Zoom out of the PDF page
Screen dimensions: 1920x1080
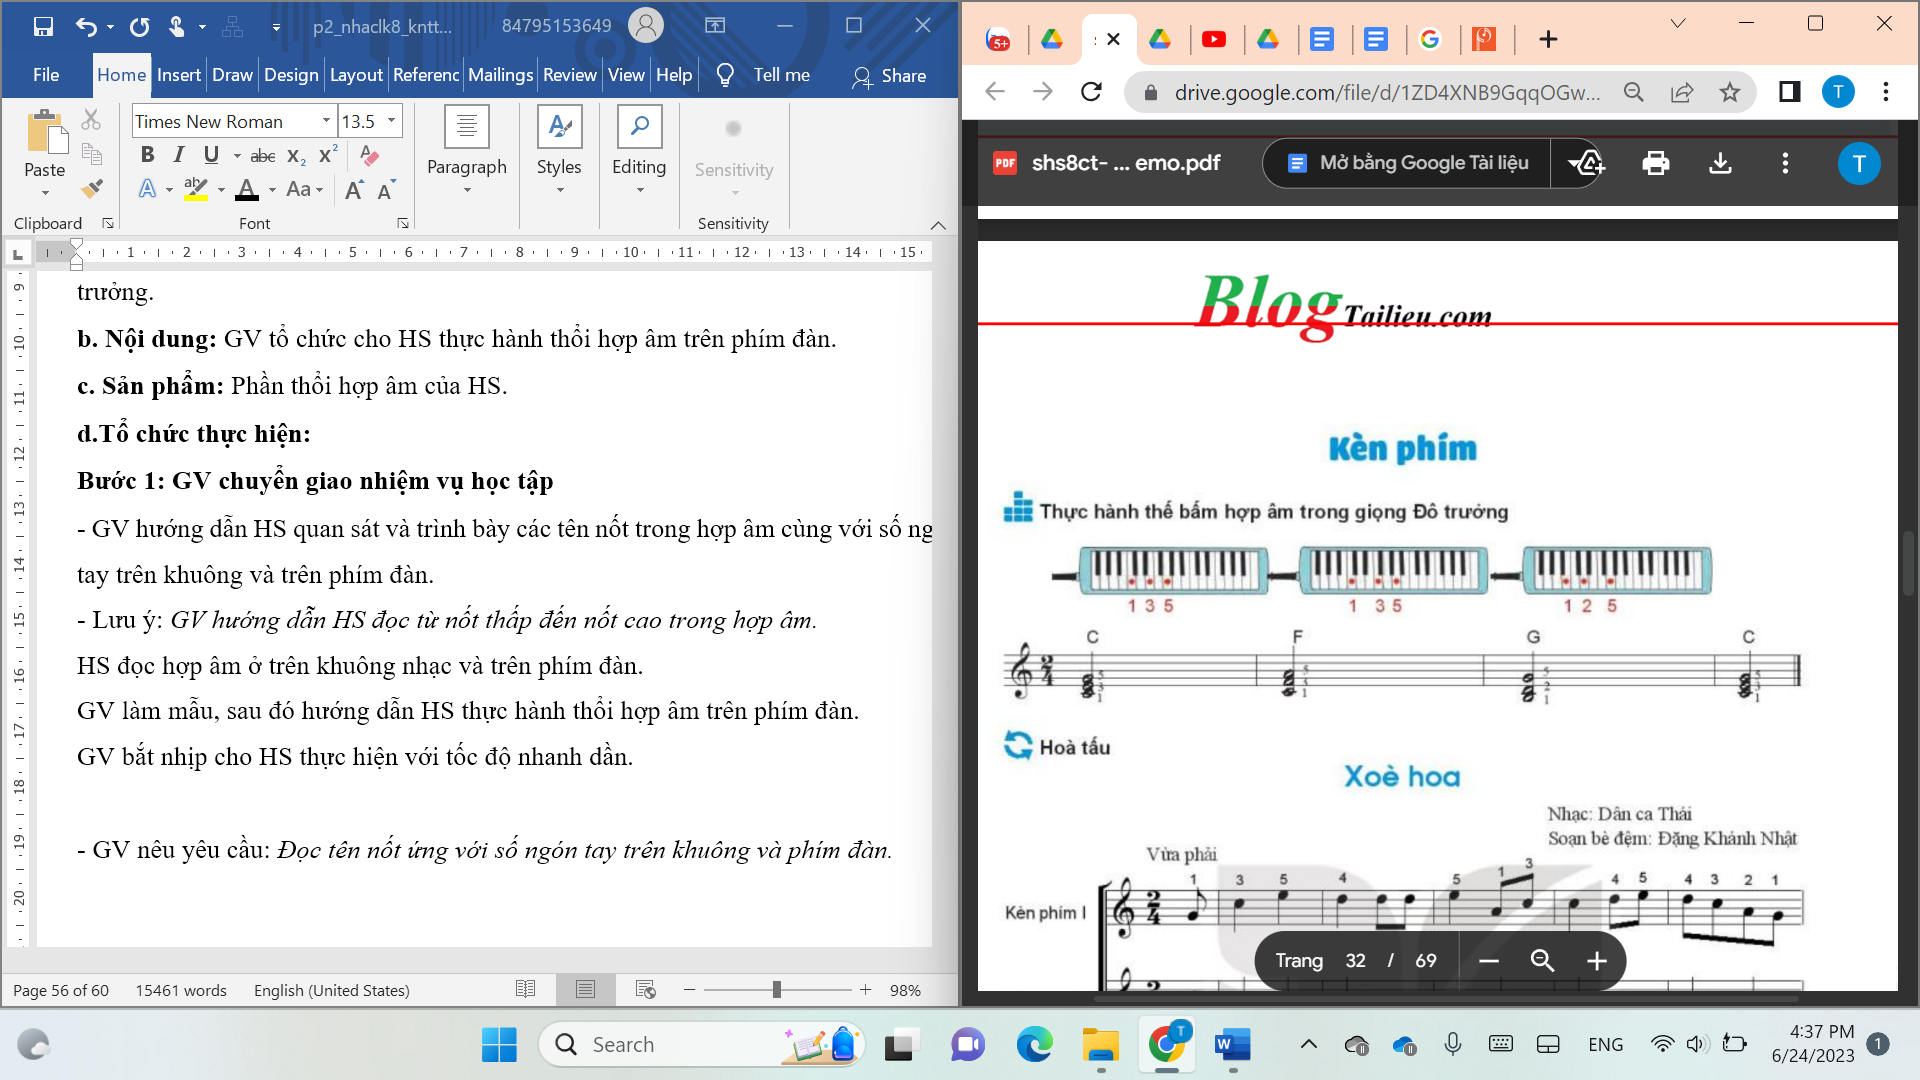coord(1489,961)
